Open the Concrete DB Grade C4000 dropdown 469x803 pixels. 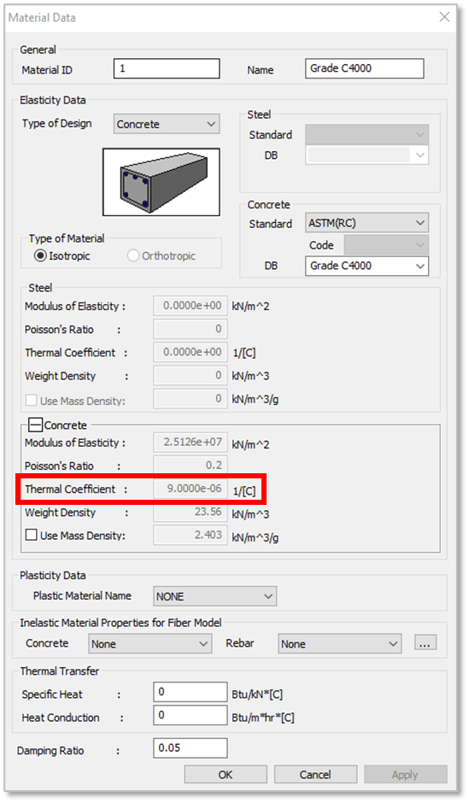(x=367, y=266)
